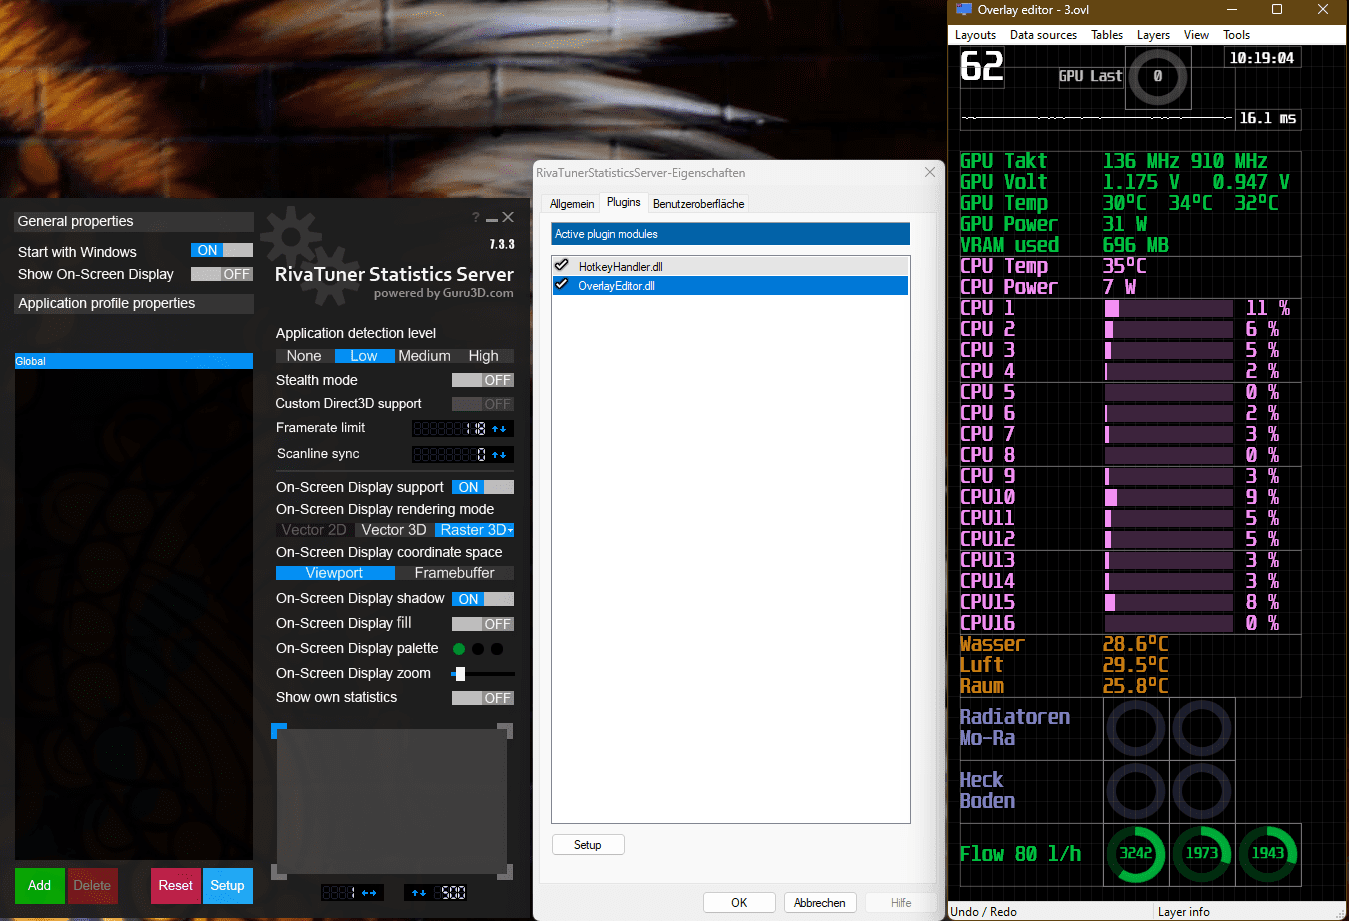
Task: Click Hilfe button in Eigenschaften dialog
Action: (901, 903)
